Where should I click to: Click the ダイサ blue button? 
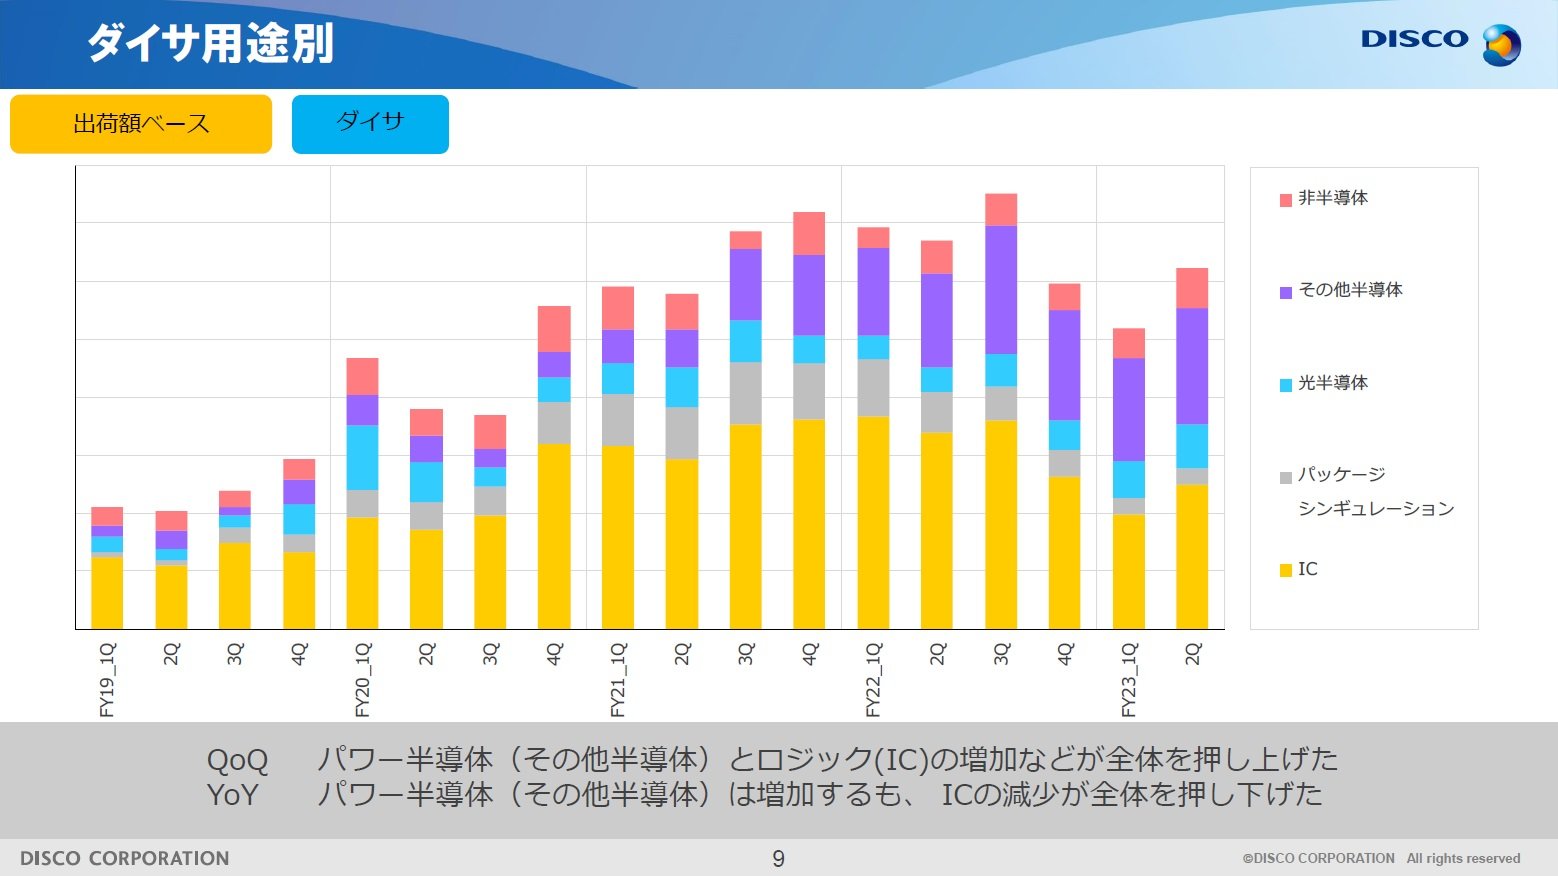[x=370, y=124]
